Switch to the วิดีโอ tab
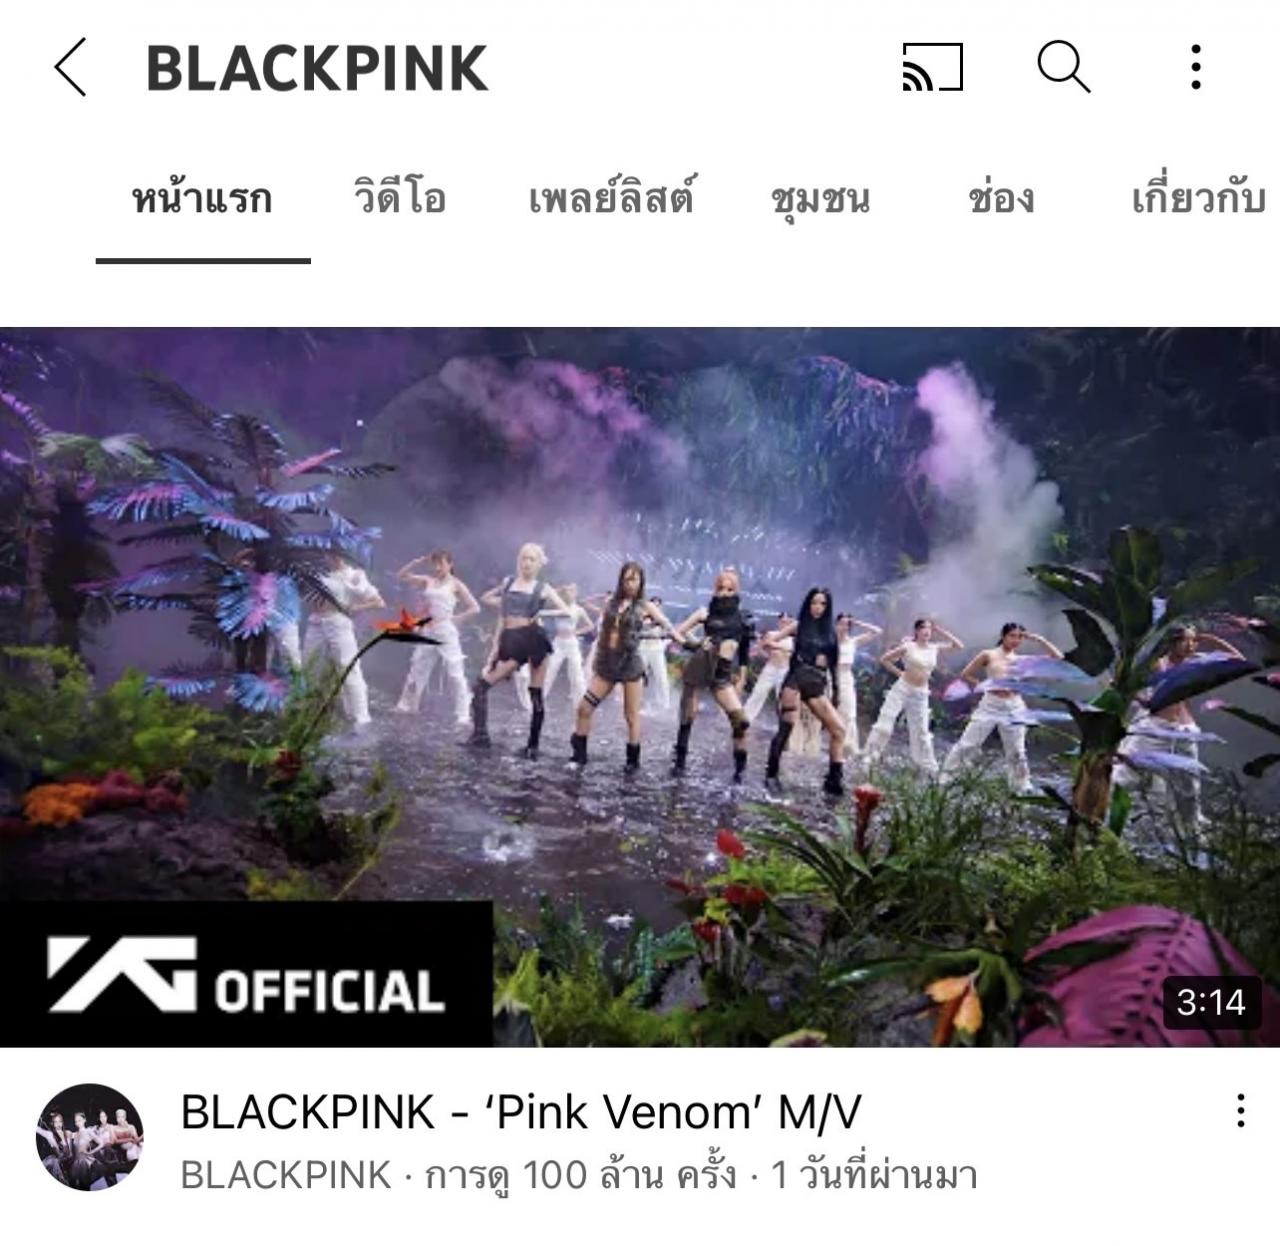The width and height of the screenshot is (1280, 1246). 400,197
